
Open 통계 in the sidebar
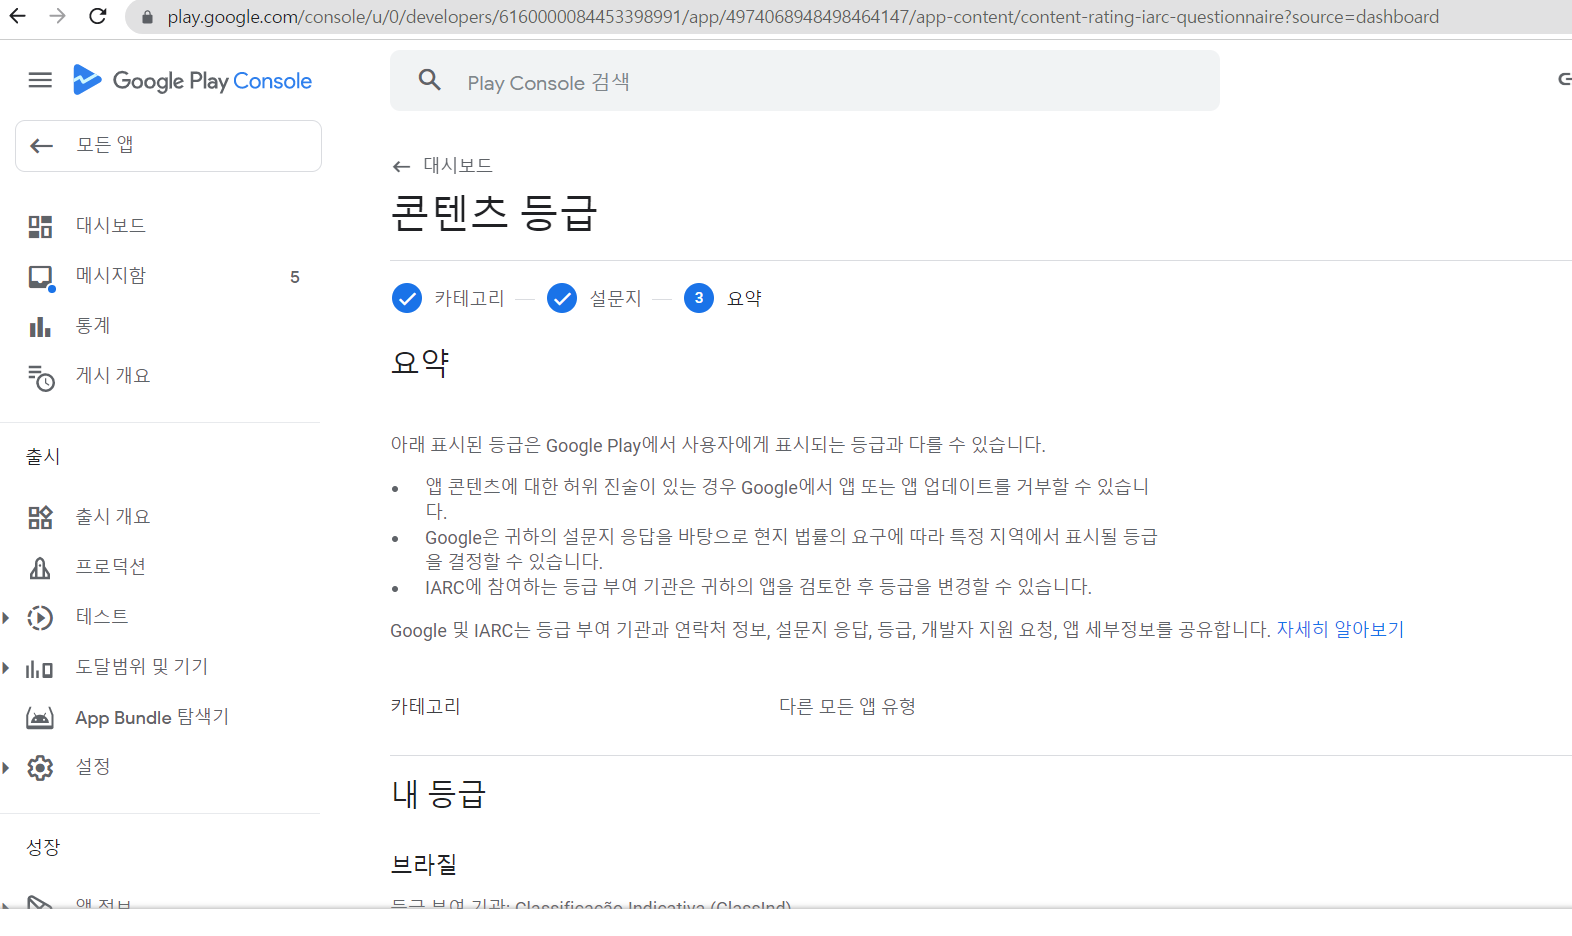(x=93, y=326)
